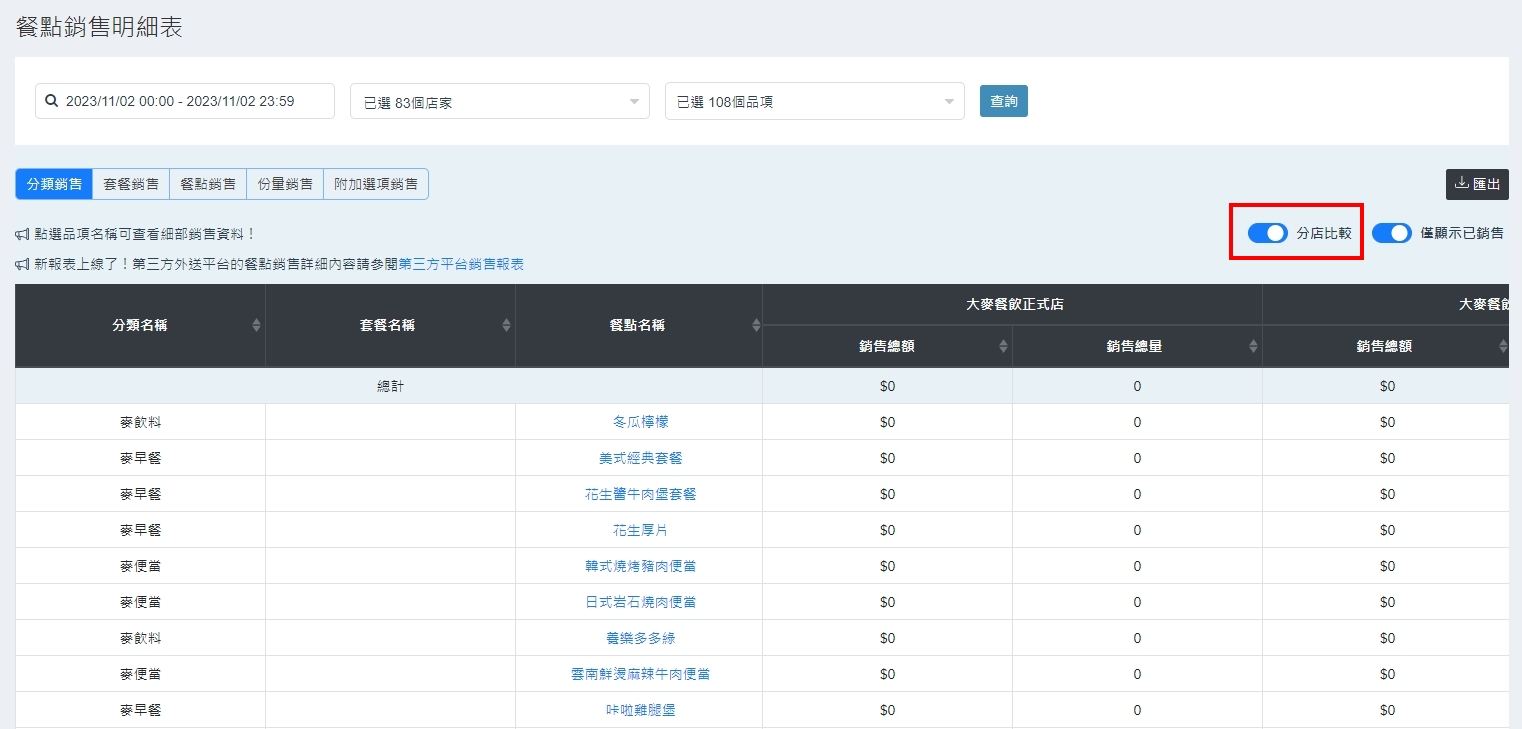This screenshot has height=729, width=1522.
Task: Click the download icon on 匯出 button
Action: pyautogui.click(x=1461, y=183)
